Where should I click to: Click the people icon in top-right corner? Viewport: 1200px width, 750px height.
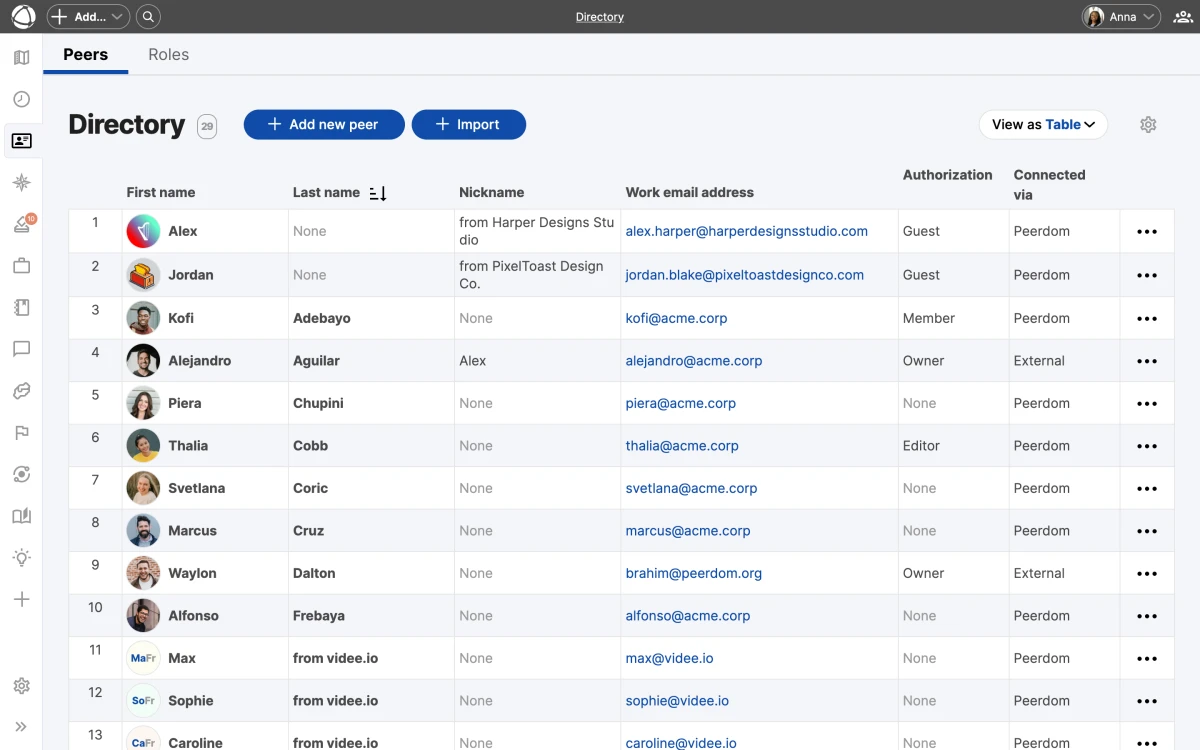(x=1181, y=16)
